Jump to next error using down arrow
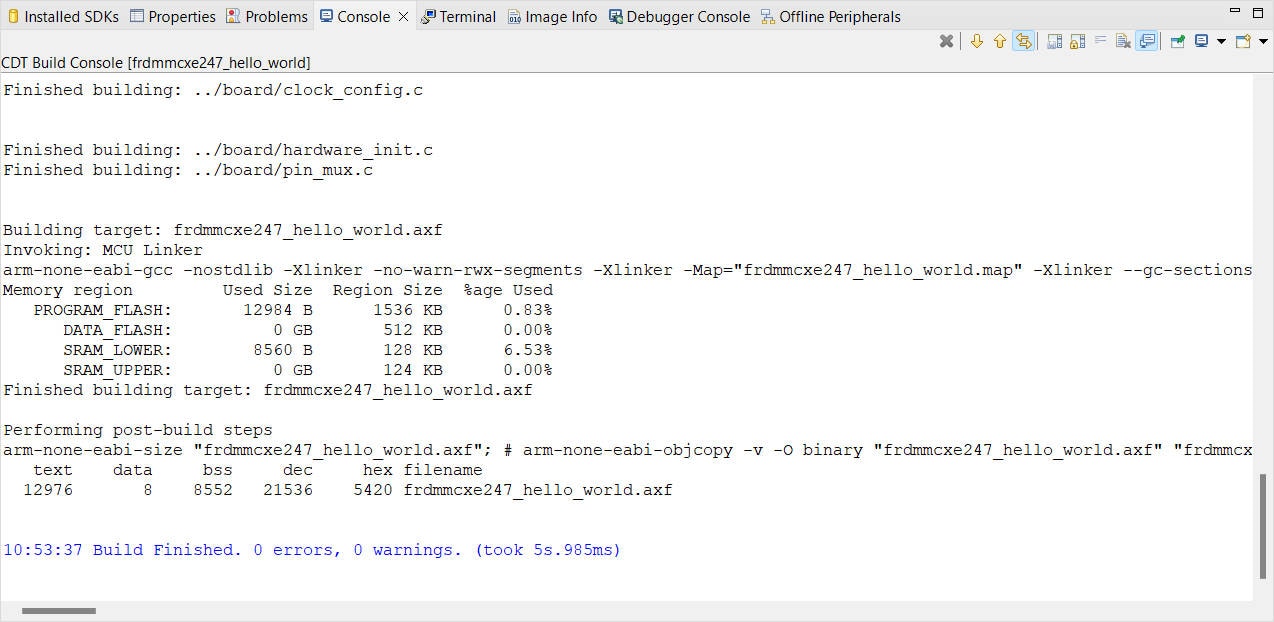This screenshot has width=1274, height=622. (x=977, y=42)
